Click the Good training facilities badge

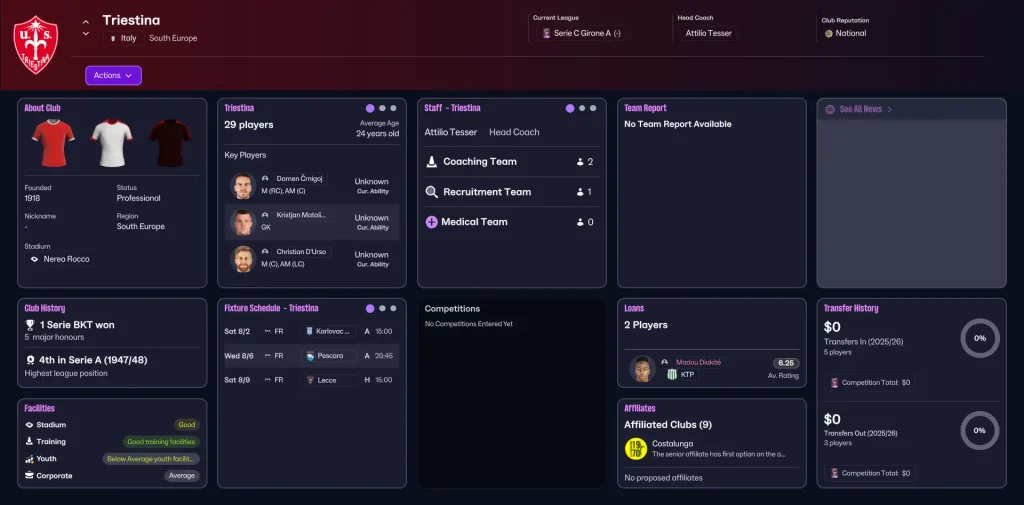point(161,442)
